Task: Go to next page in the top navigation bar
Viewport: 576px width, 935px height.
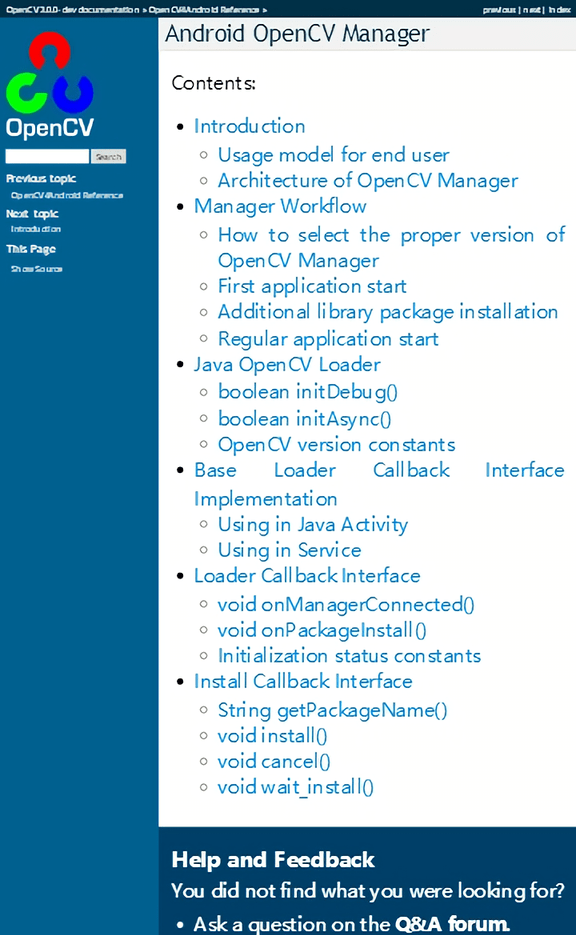Action: coord(532,10)
